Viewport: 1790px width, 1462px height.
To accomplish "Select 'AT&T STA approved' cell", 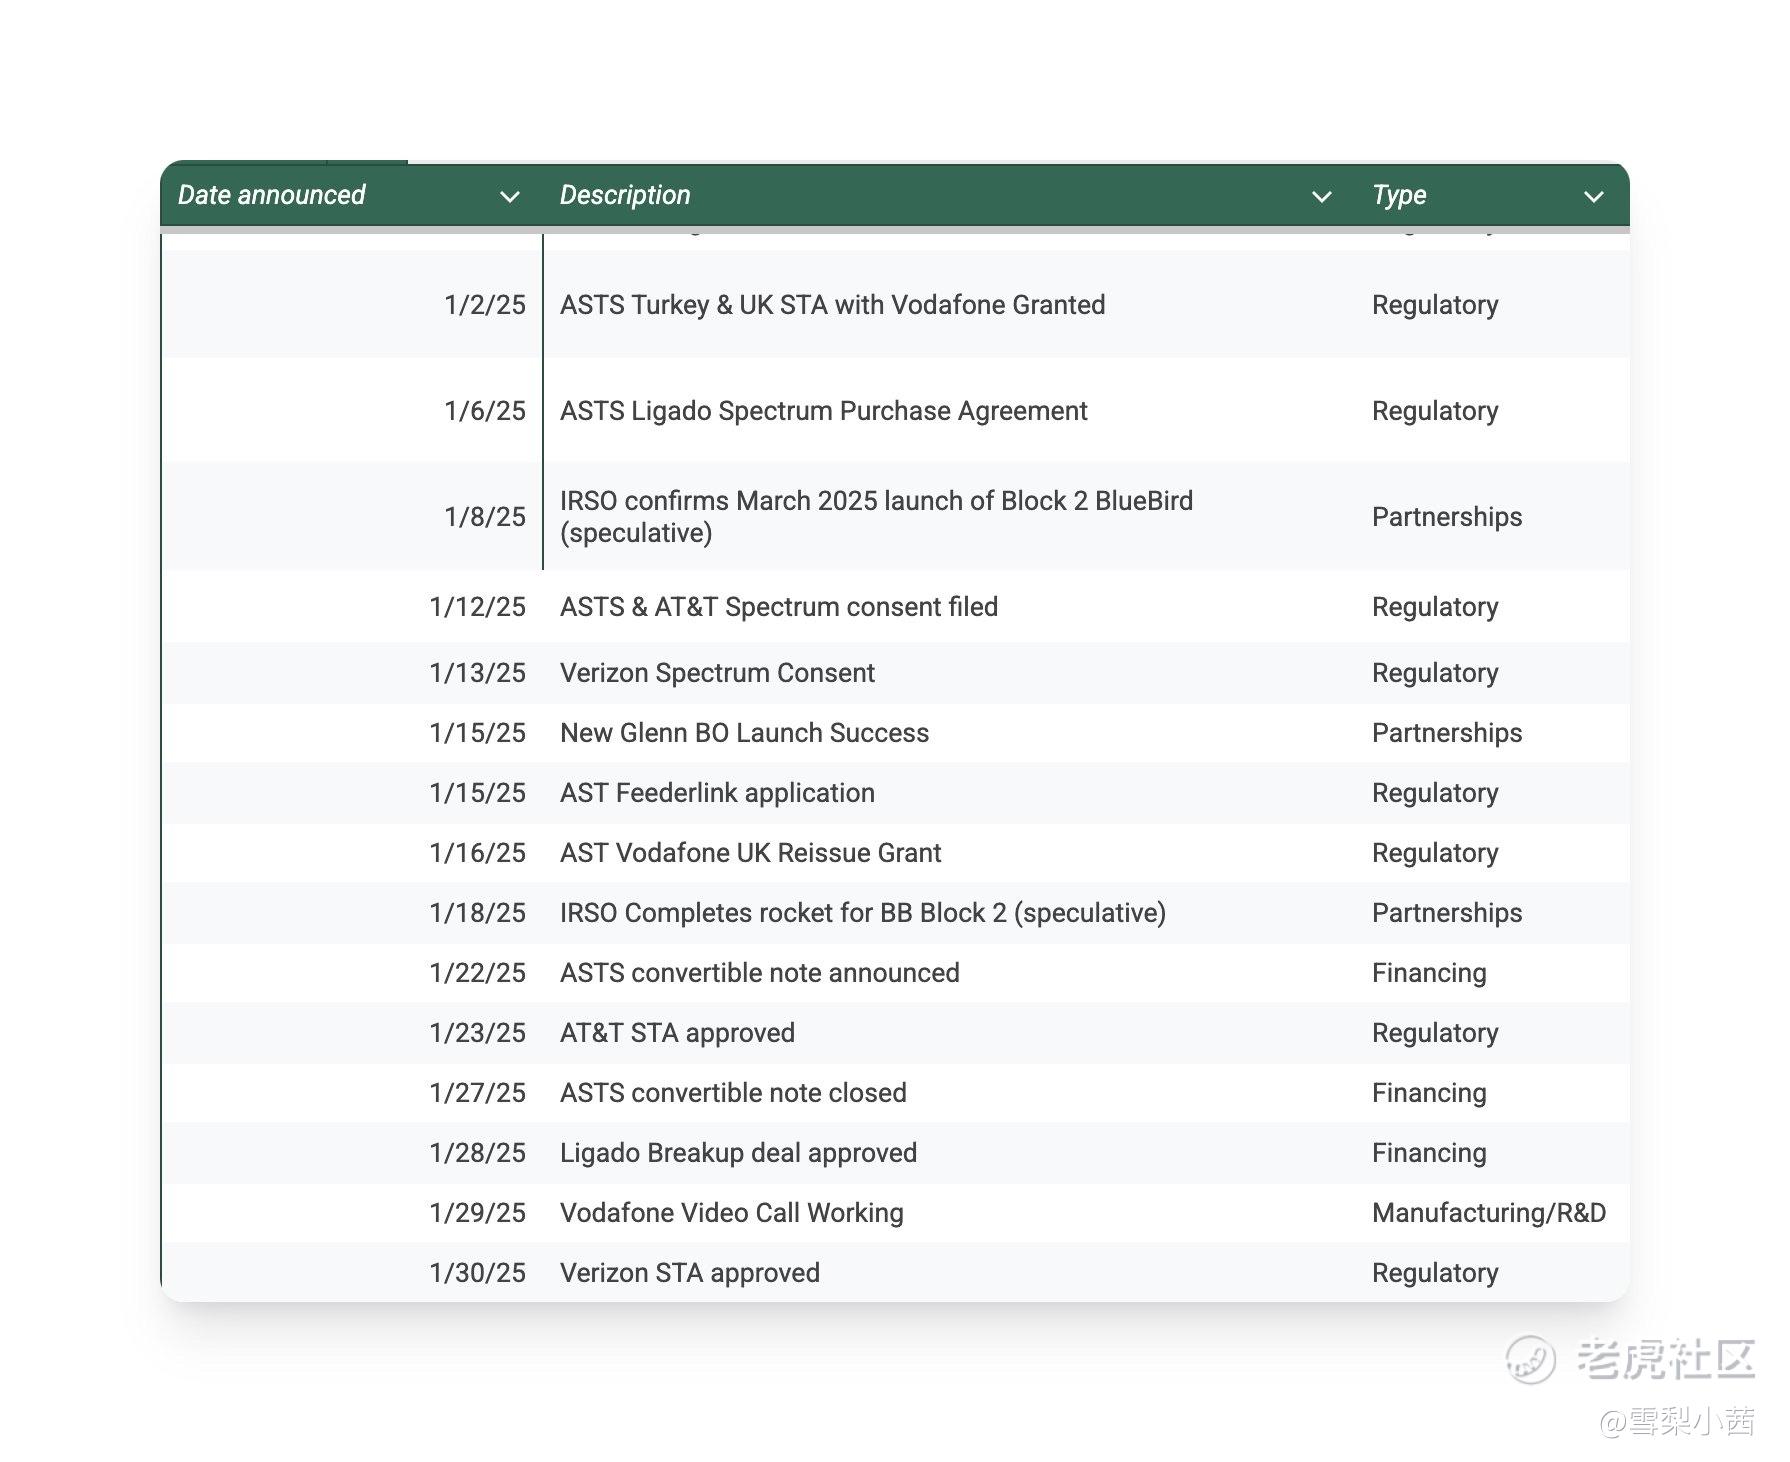I will pyautogui.click(x=677, y=1033).
